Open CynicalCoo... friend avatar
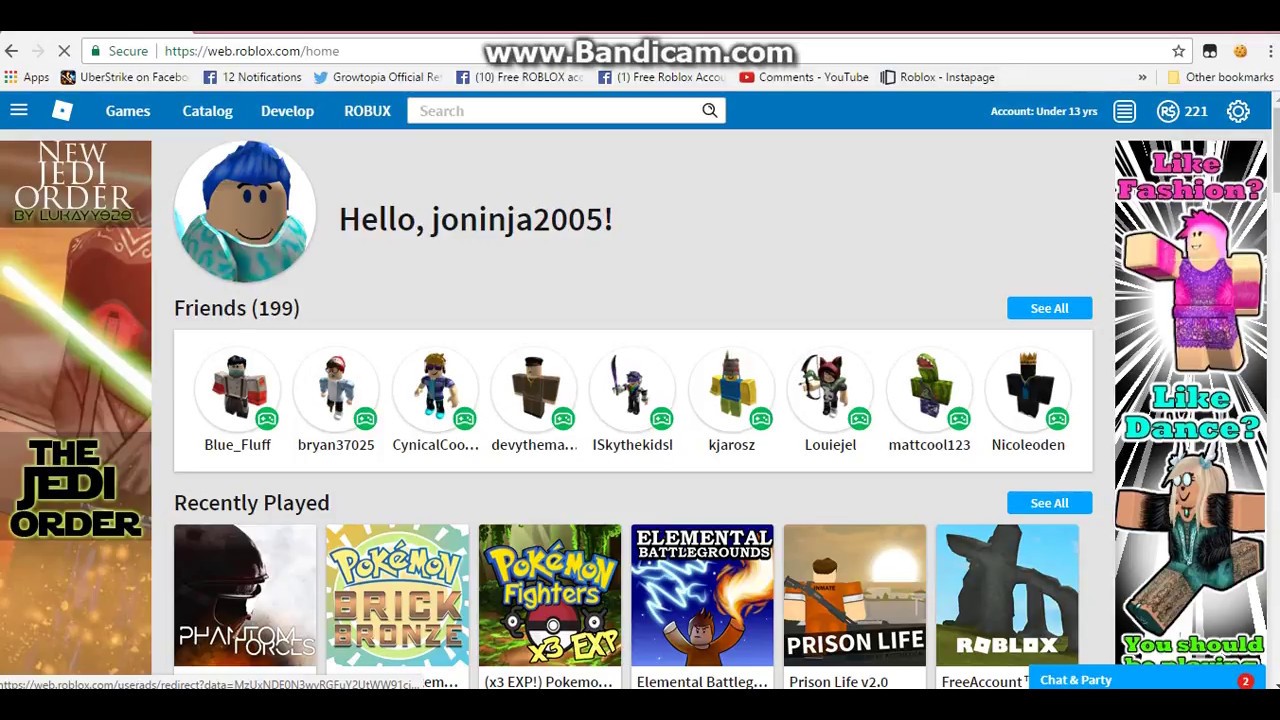Image resolution: width=1280 pixels, height=720 pixels. pos(435,387)
